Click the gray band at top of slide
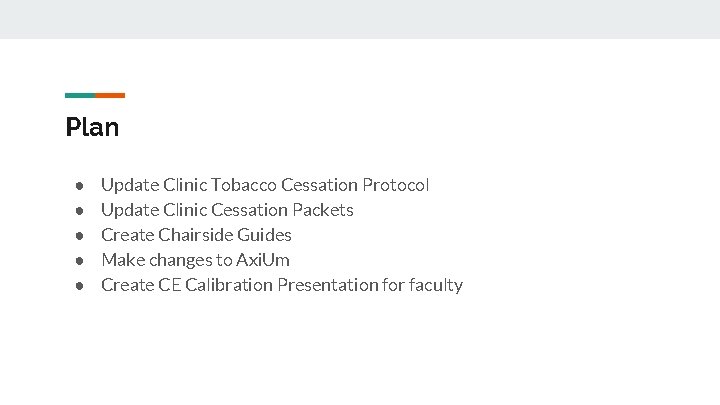 pos(360,19)
